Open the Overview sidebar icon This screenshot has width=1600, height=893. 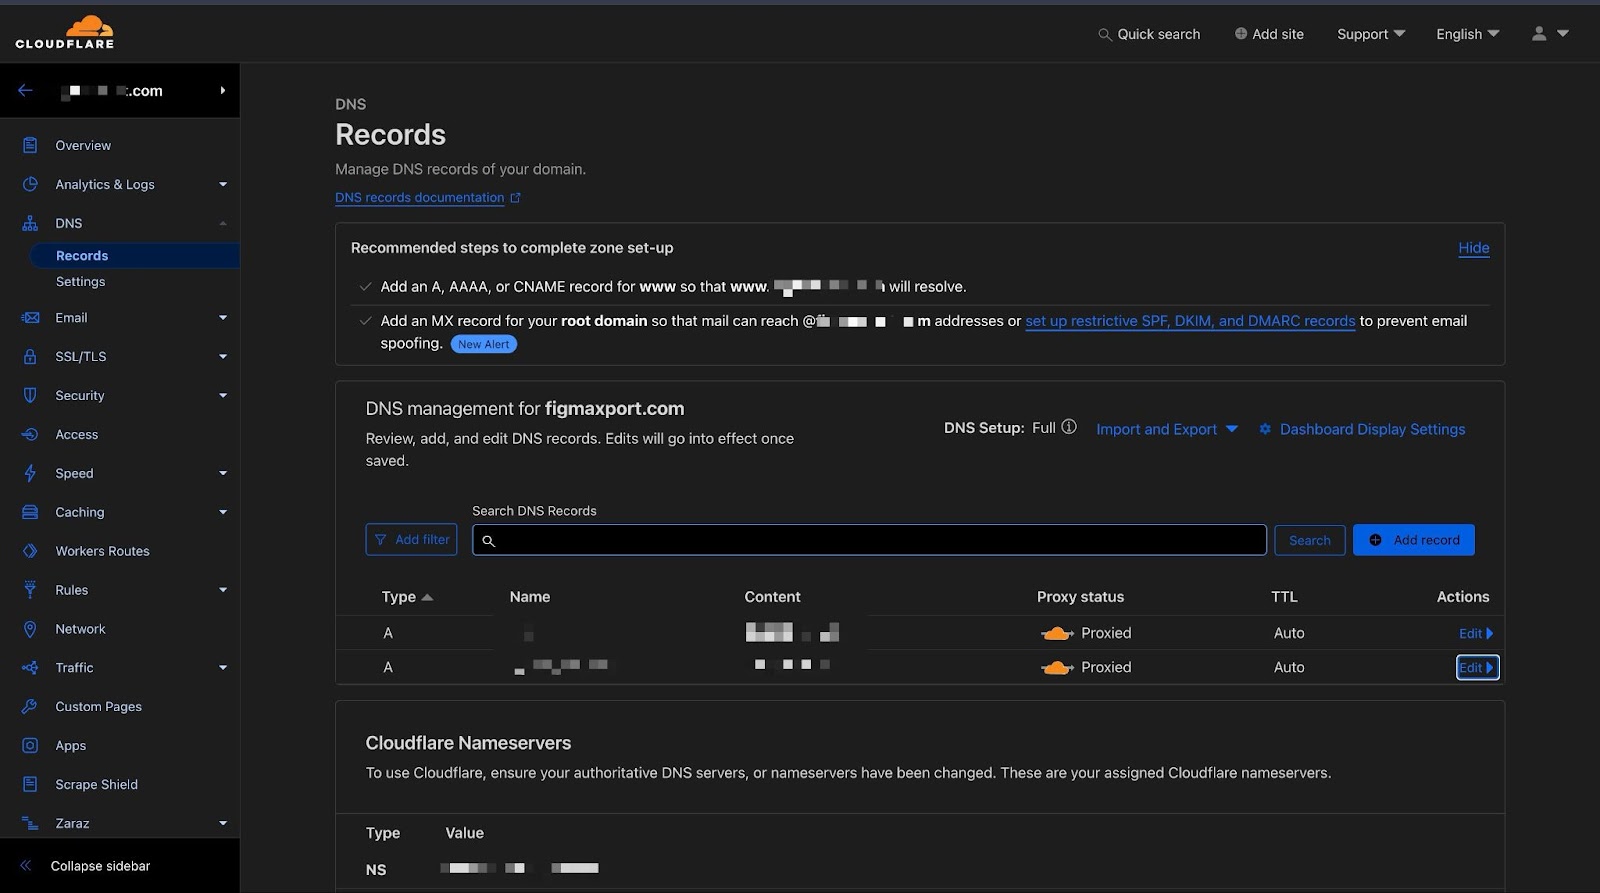[30, 145]
